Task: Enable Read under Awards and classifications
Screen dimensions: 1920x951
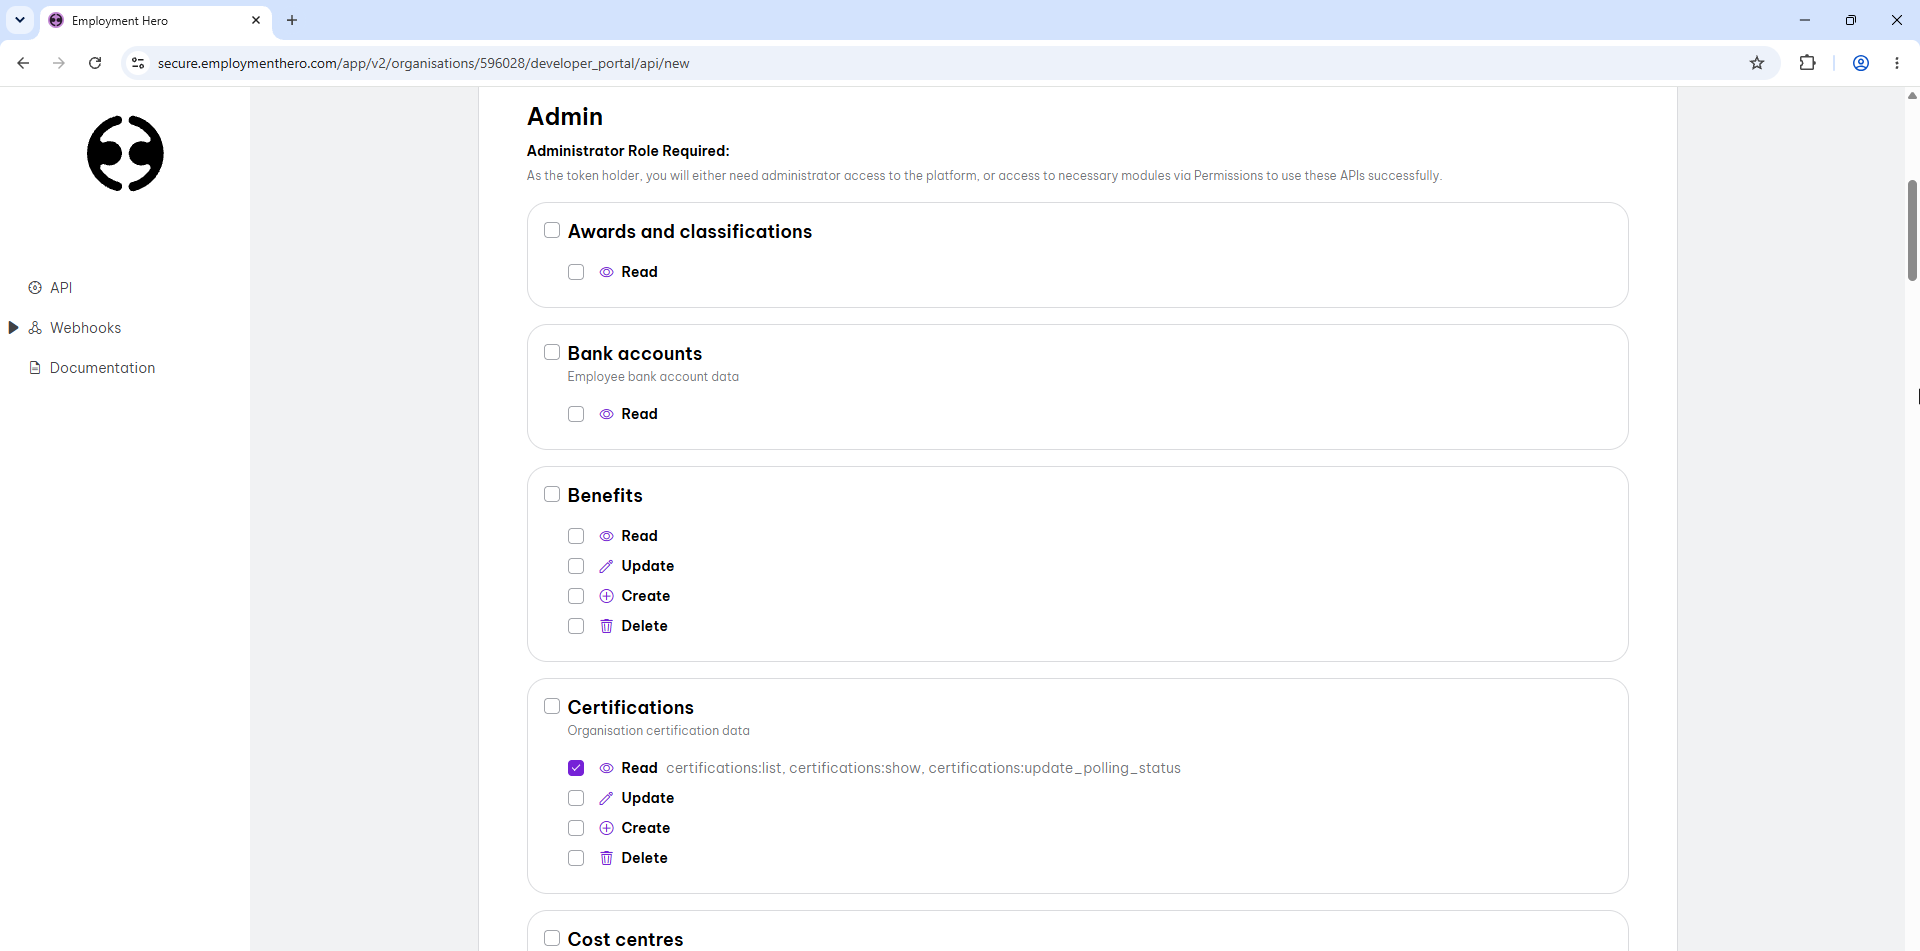Action: point(576,272)
